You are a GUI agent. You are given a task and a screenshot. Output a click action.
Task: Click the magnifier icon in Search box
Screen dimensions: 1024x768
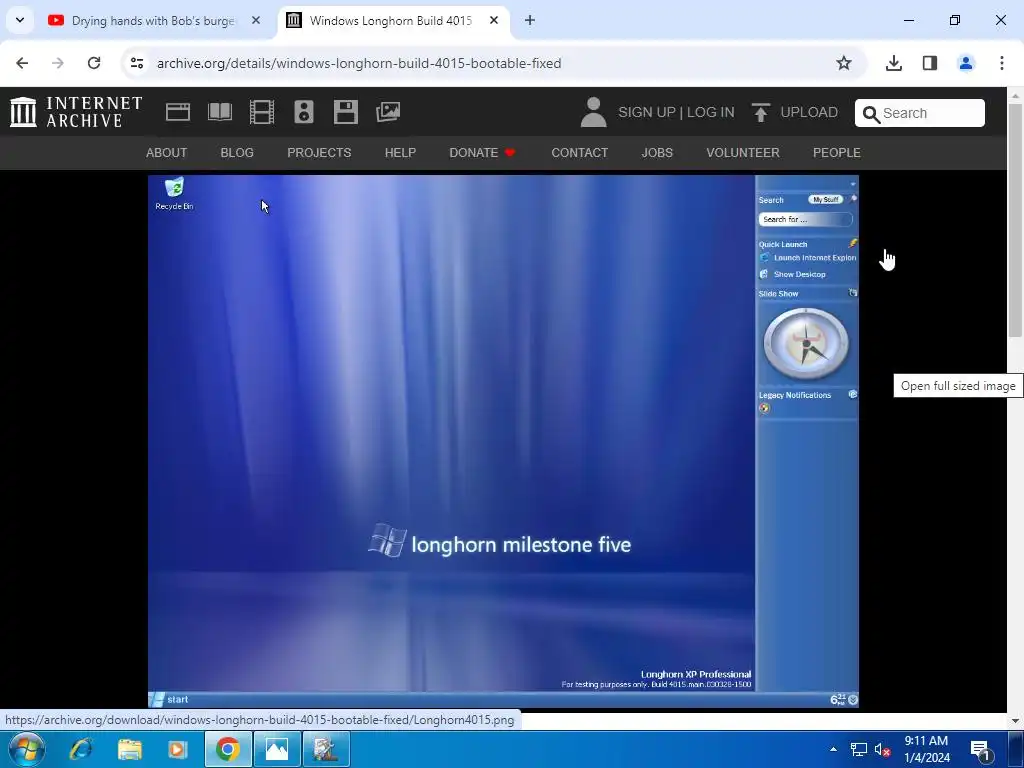point(871,114)
